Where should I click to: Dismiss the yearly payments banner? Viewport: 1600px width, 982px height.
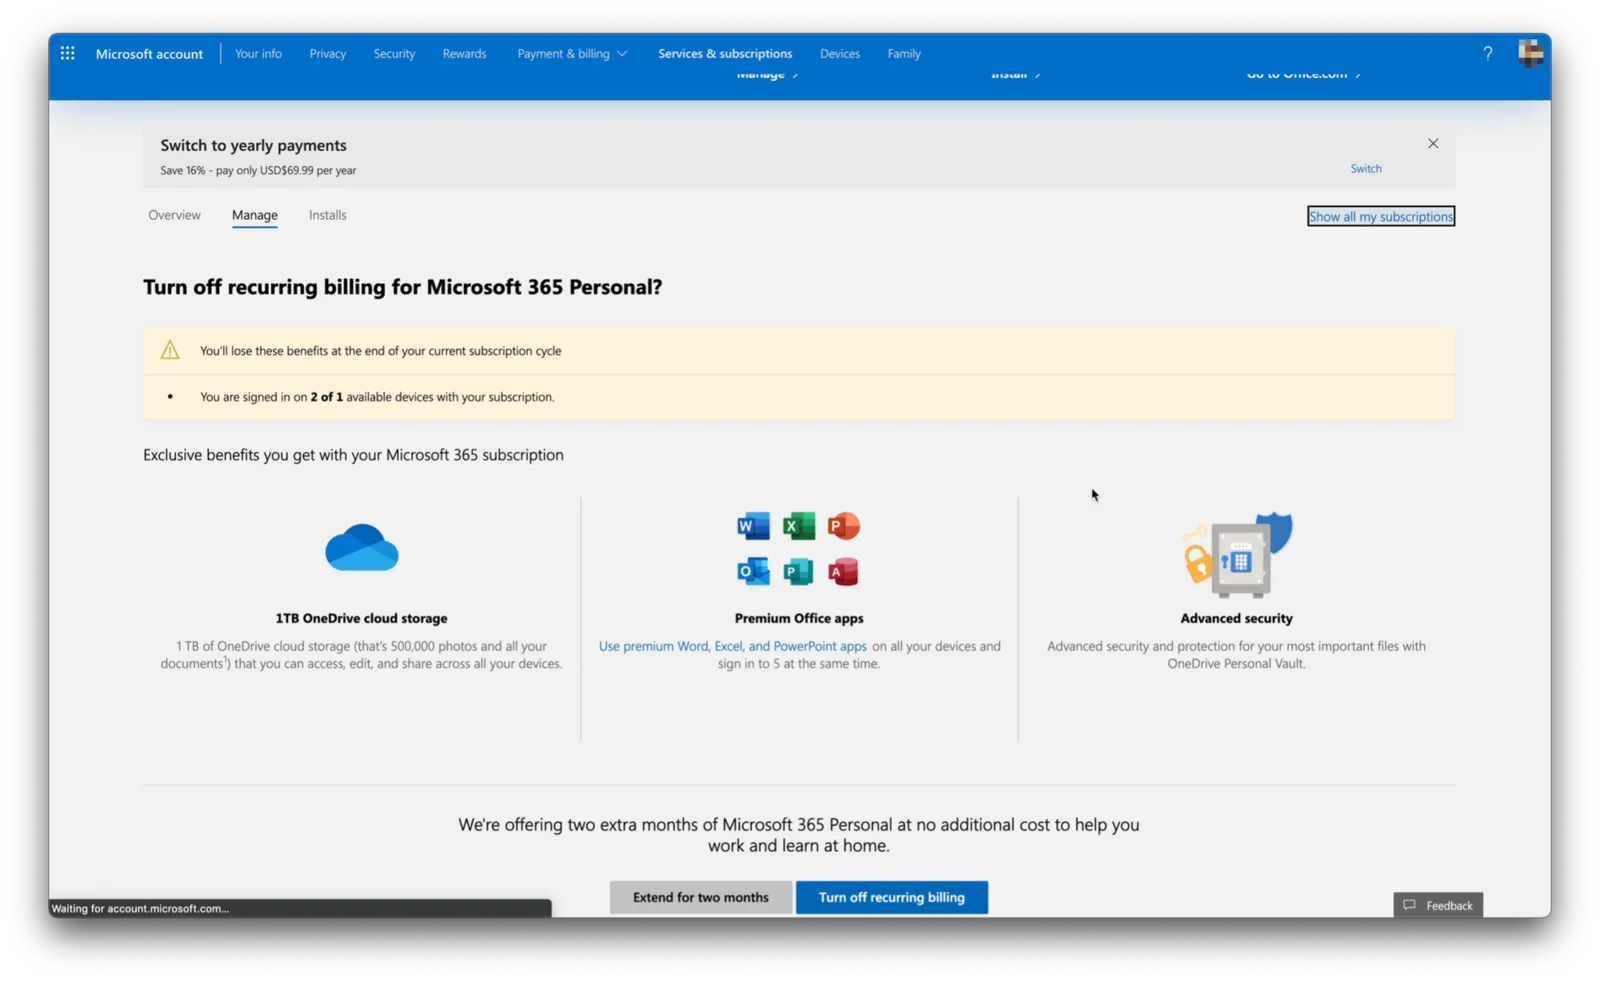[x=1433, y=143]
